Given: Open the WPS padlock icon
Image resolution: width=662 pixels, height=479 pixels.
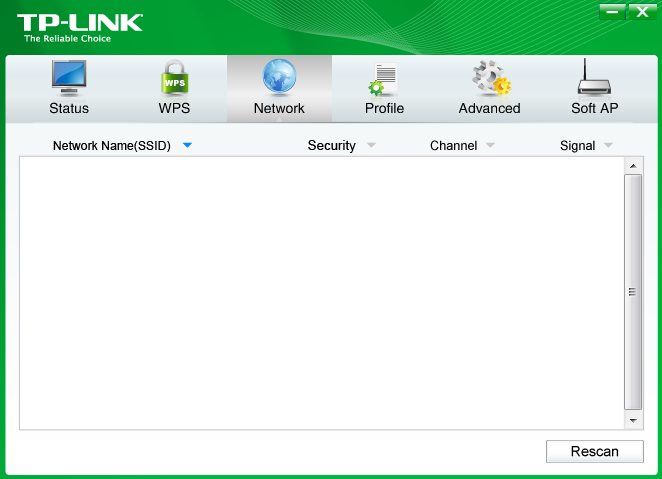Looking at the screenshot, I should (x=174, y=77).
